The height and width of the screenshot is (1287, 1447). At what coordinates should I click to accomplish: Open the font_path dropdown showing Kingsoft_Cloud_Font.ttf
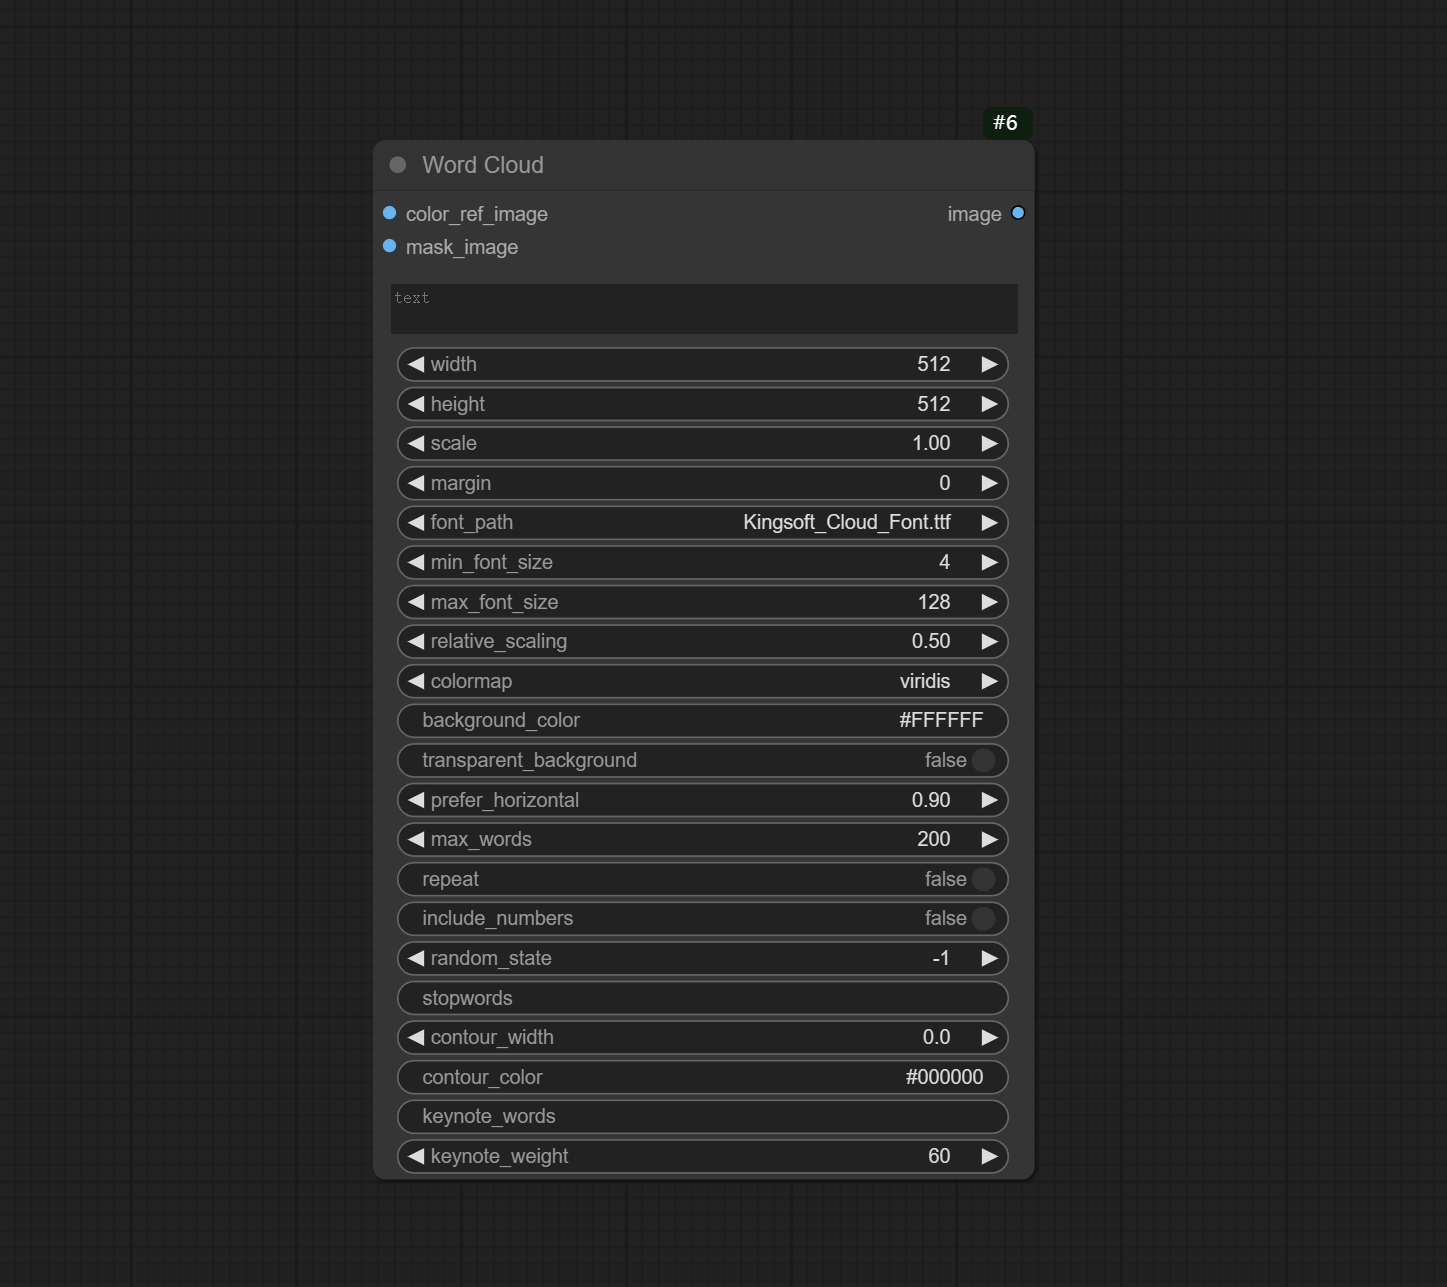coord(702,522)
